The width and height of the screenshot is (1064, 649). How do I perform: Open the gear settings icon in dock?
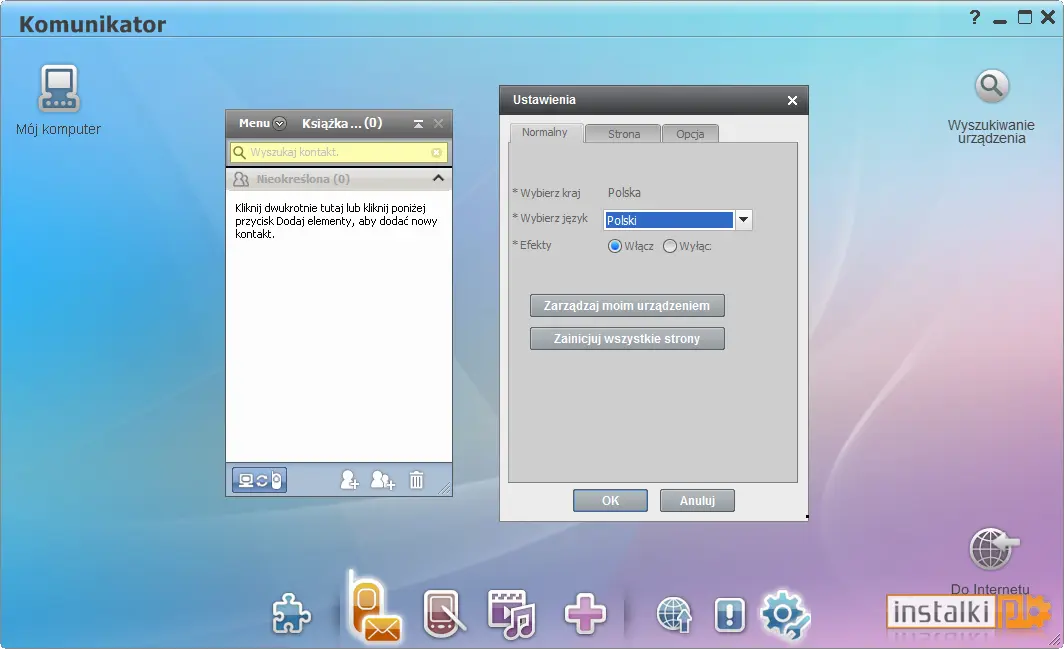pyautogui.click(x=784, y=614)
